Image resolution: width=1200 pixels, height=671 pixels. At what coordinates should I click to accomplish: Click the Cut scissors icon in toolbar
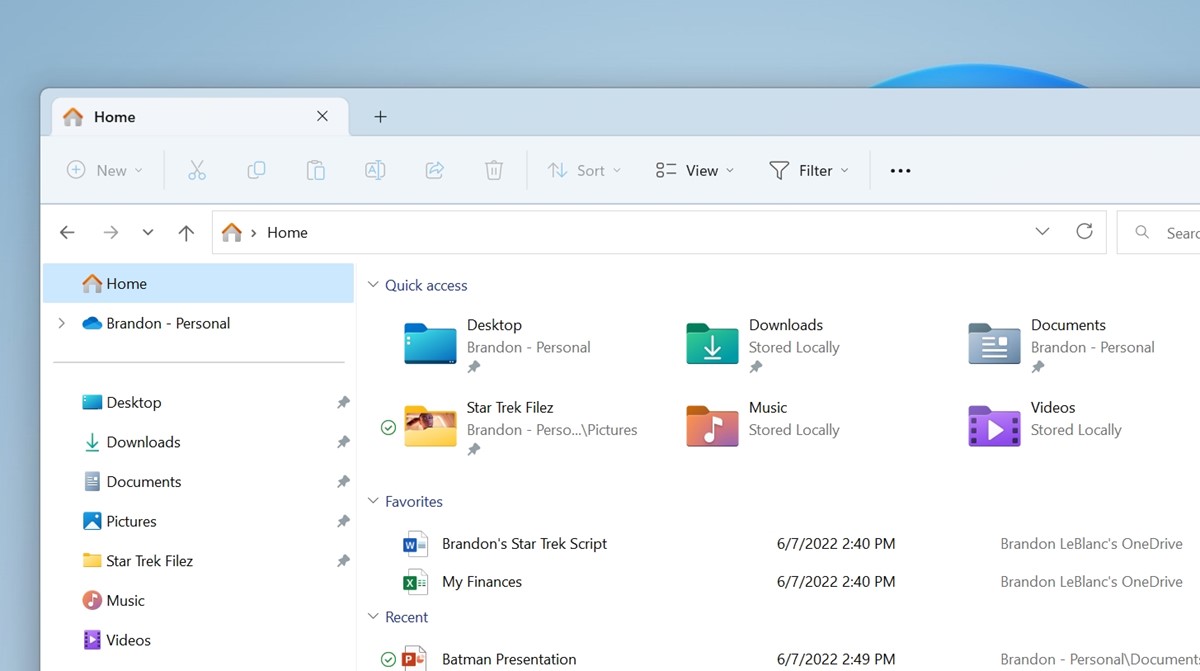coord(197,171)
